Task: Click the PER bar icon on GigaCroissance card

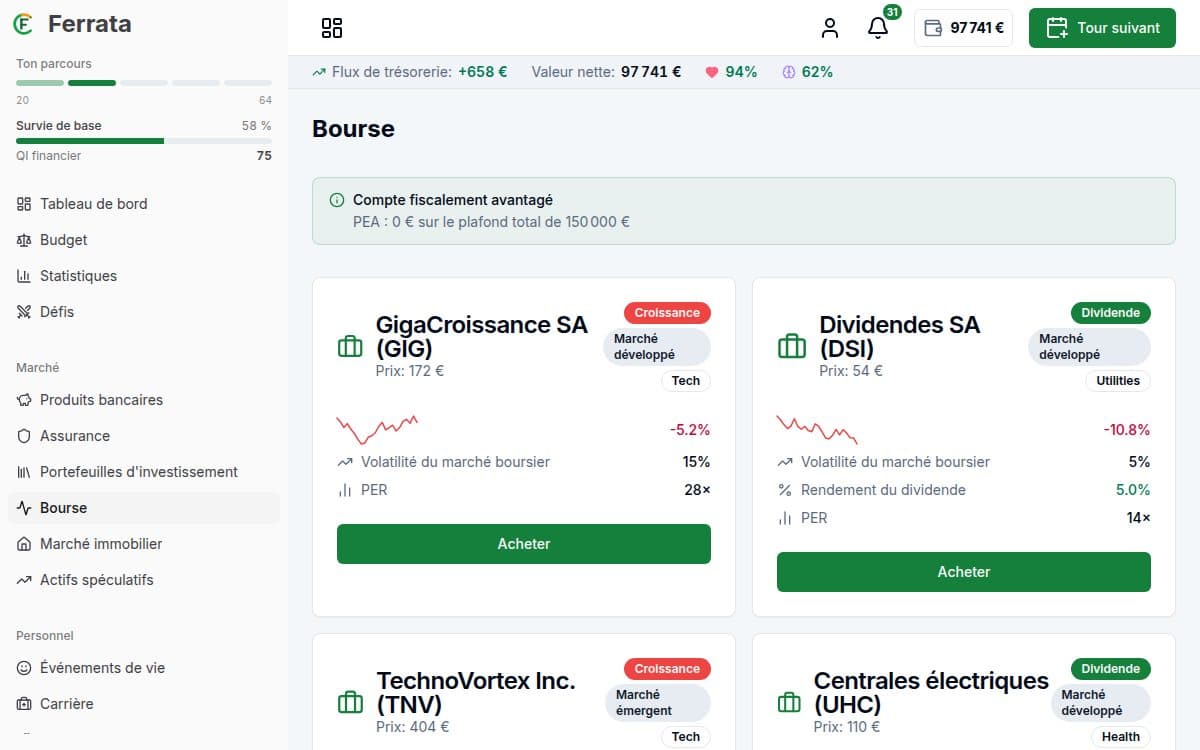Action: coord(345,490)
